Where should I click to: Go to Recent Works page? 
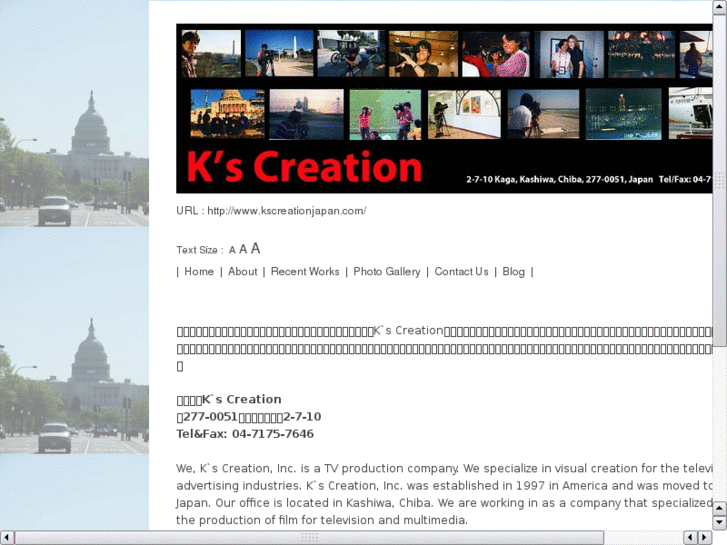click(305, 271)
